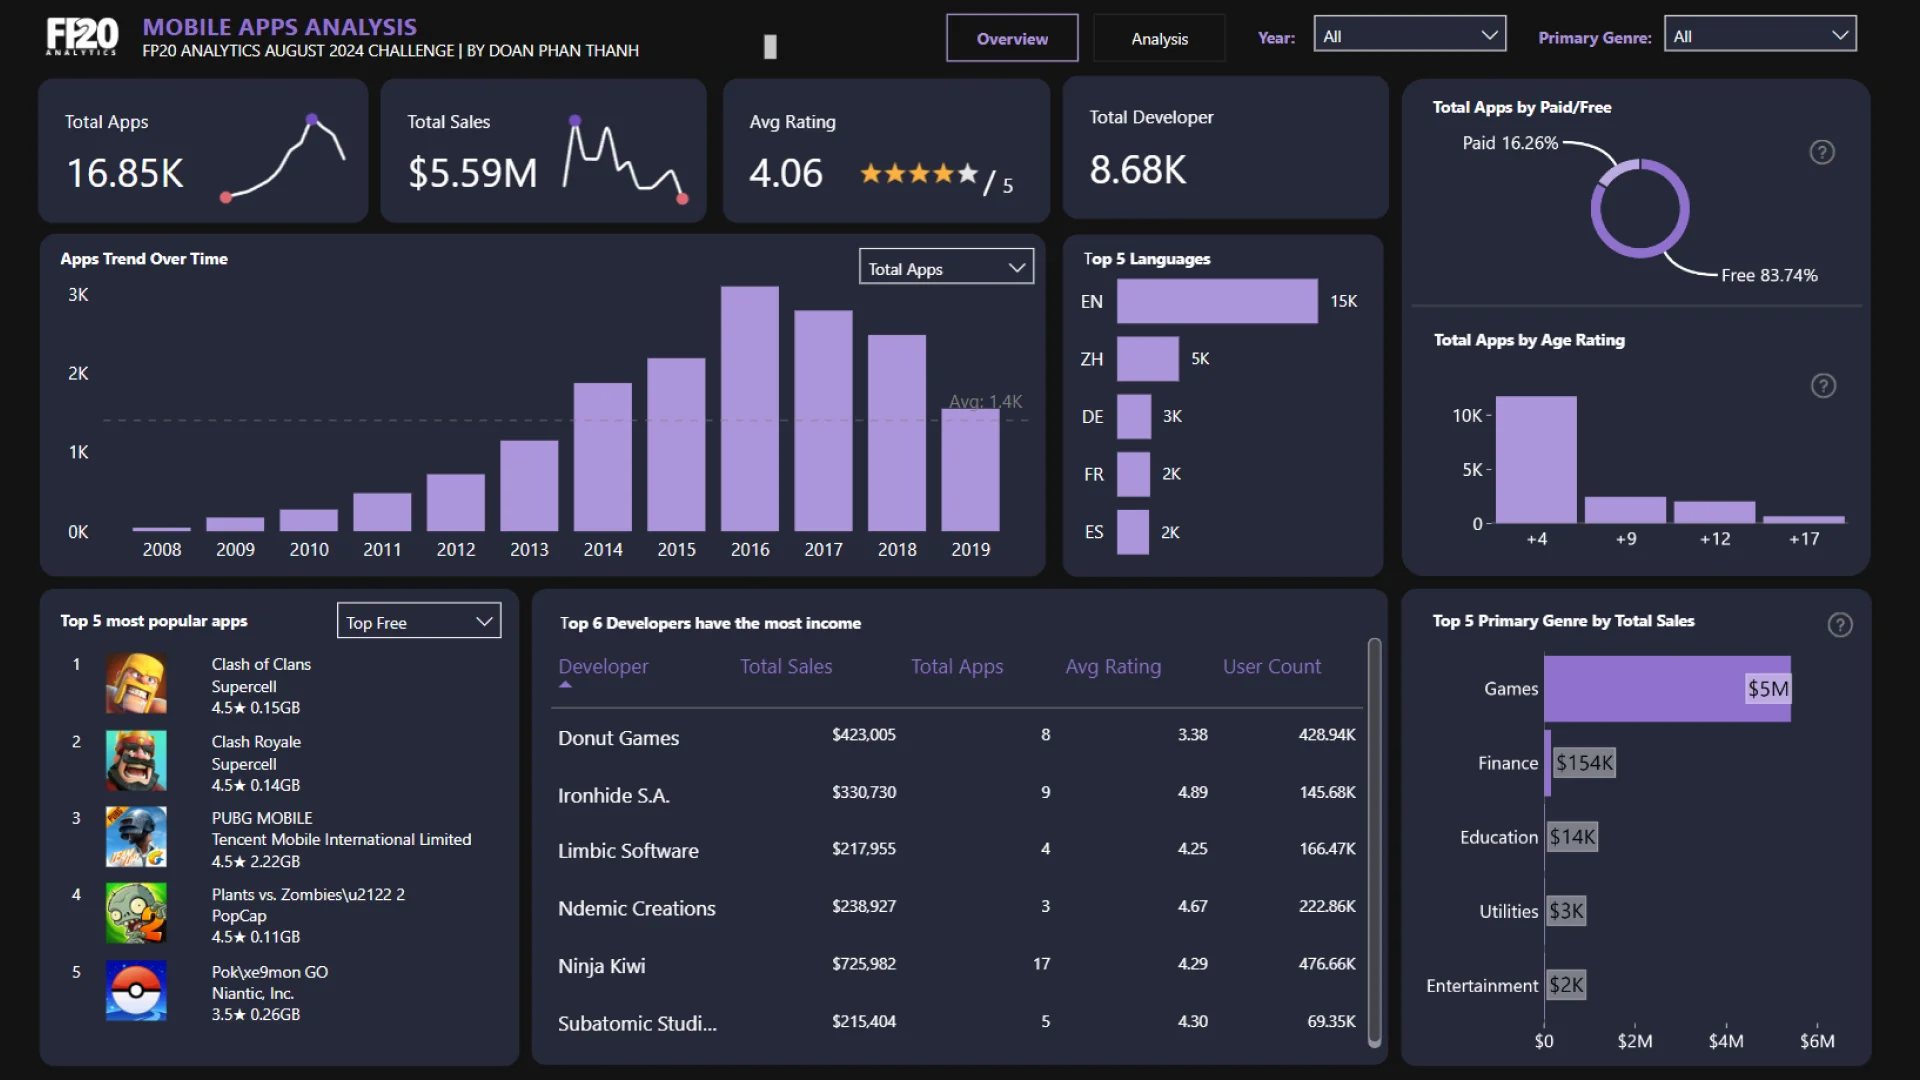This screenshot has width=1920, height=1080.
Task: Select the DE language bar
Action: (x=1134, y=416)
